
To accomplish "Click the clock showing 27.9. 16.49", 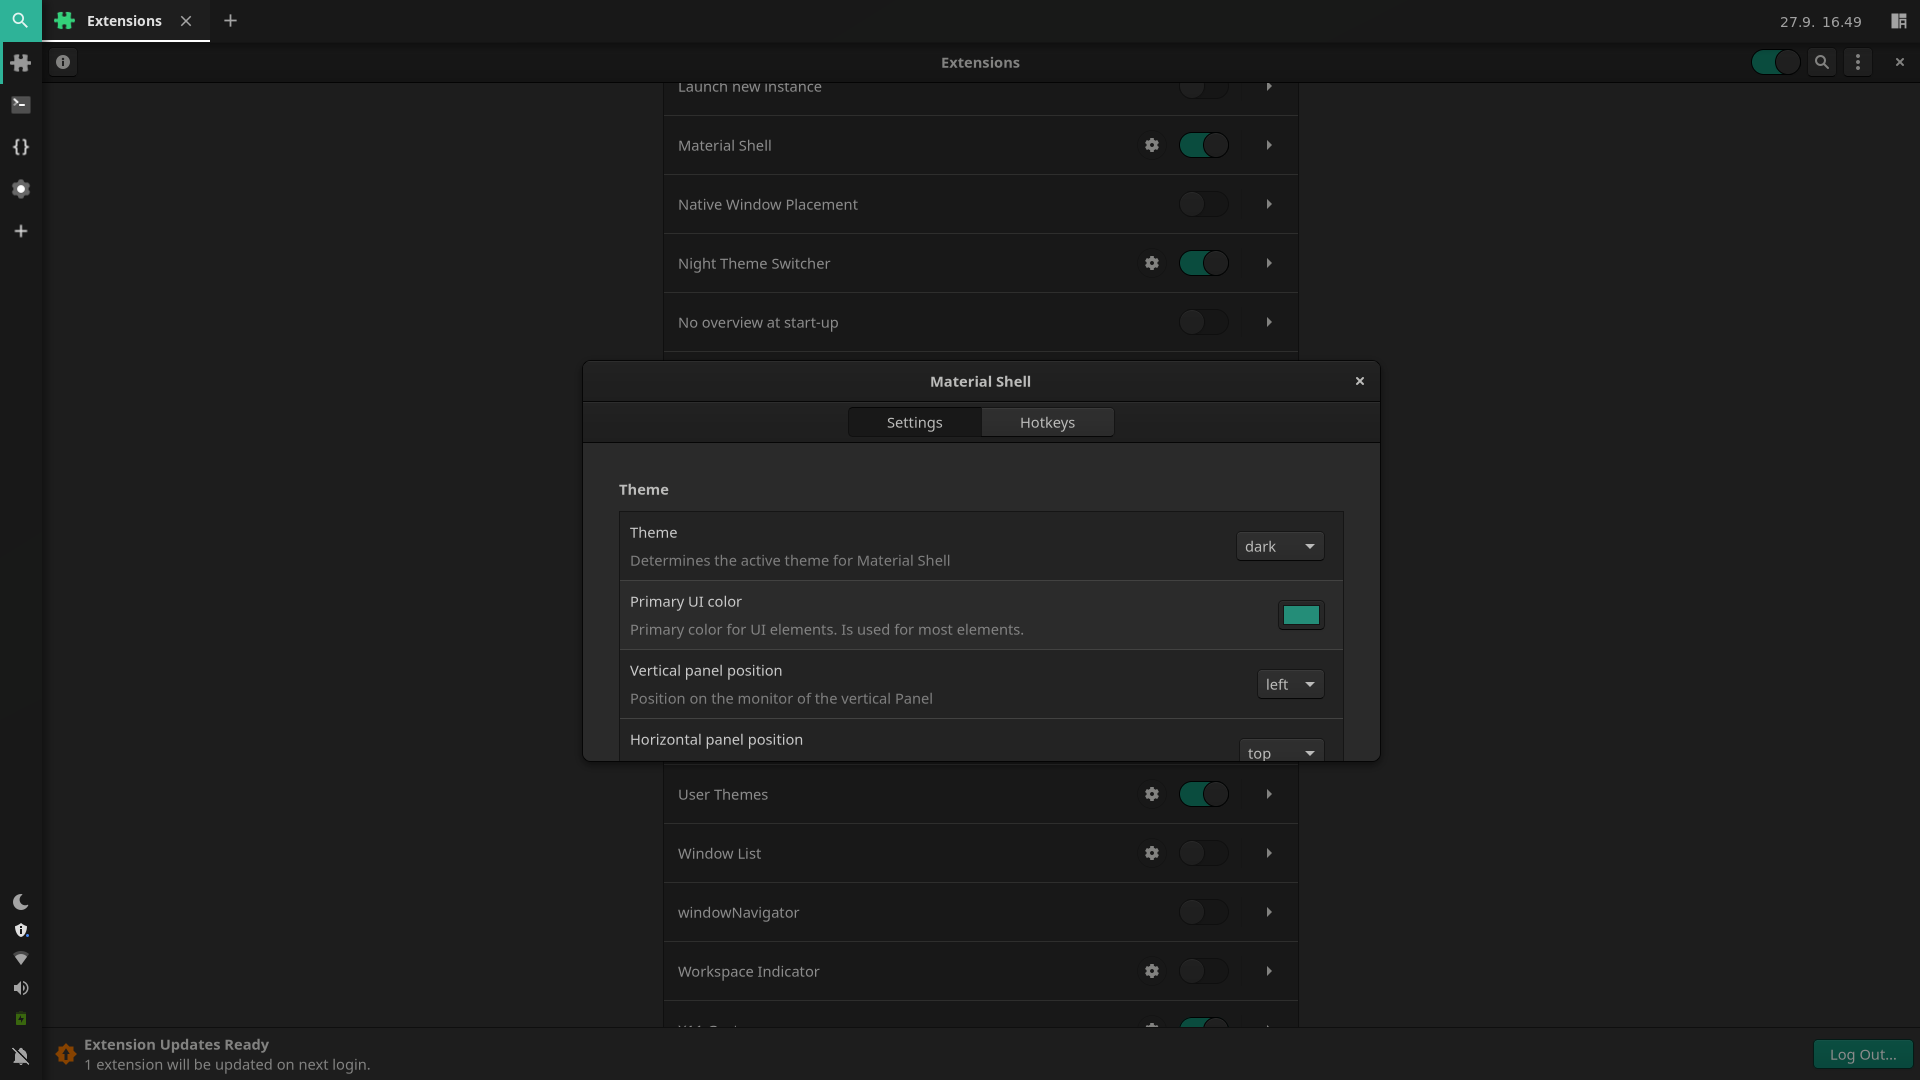I will click(x=1820, y=21).
